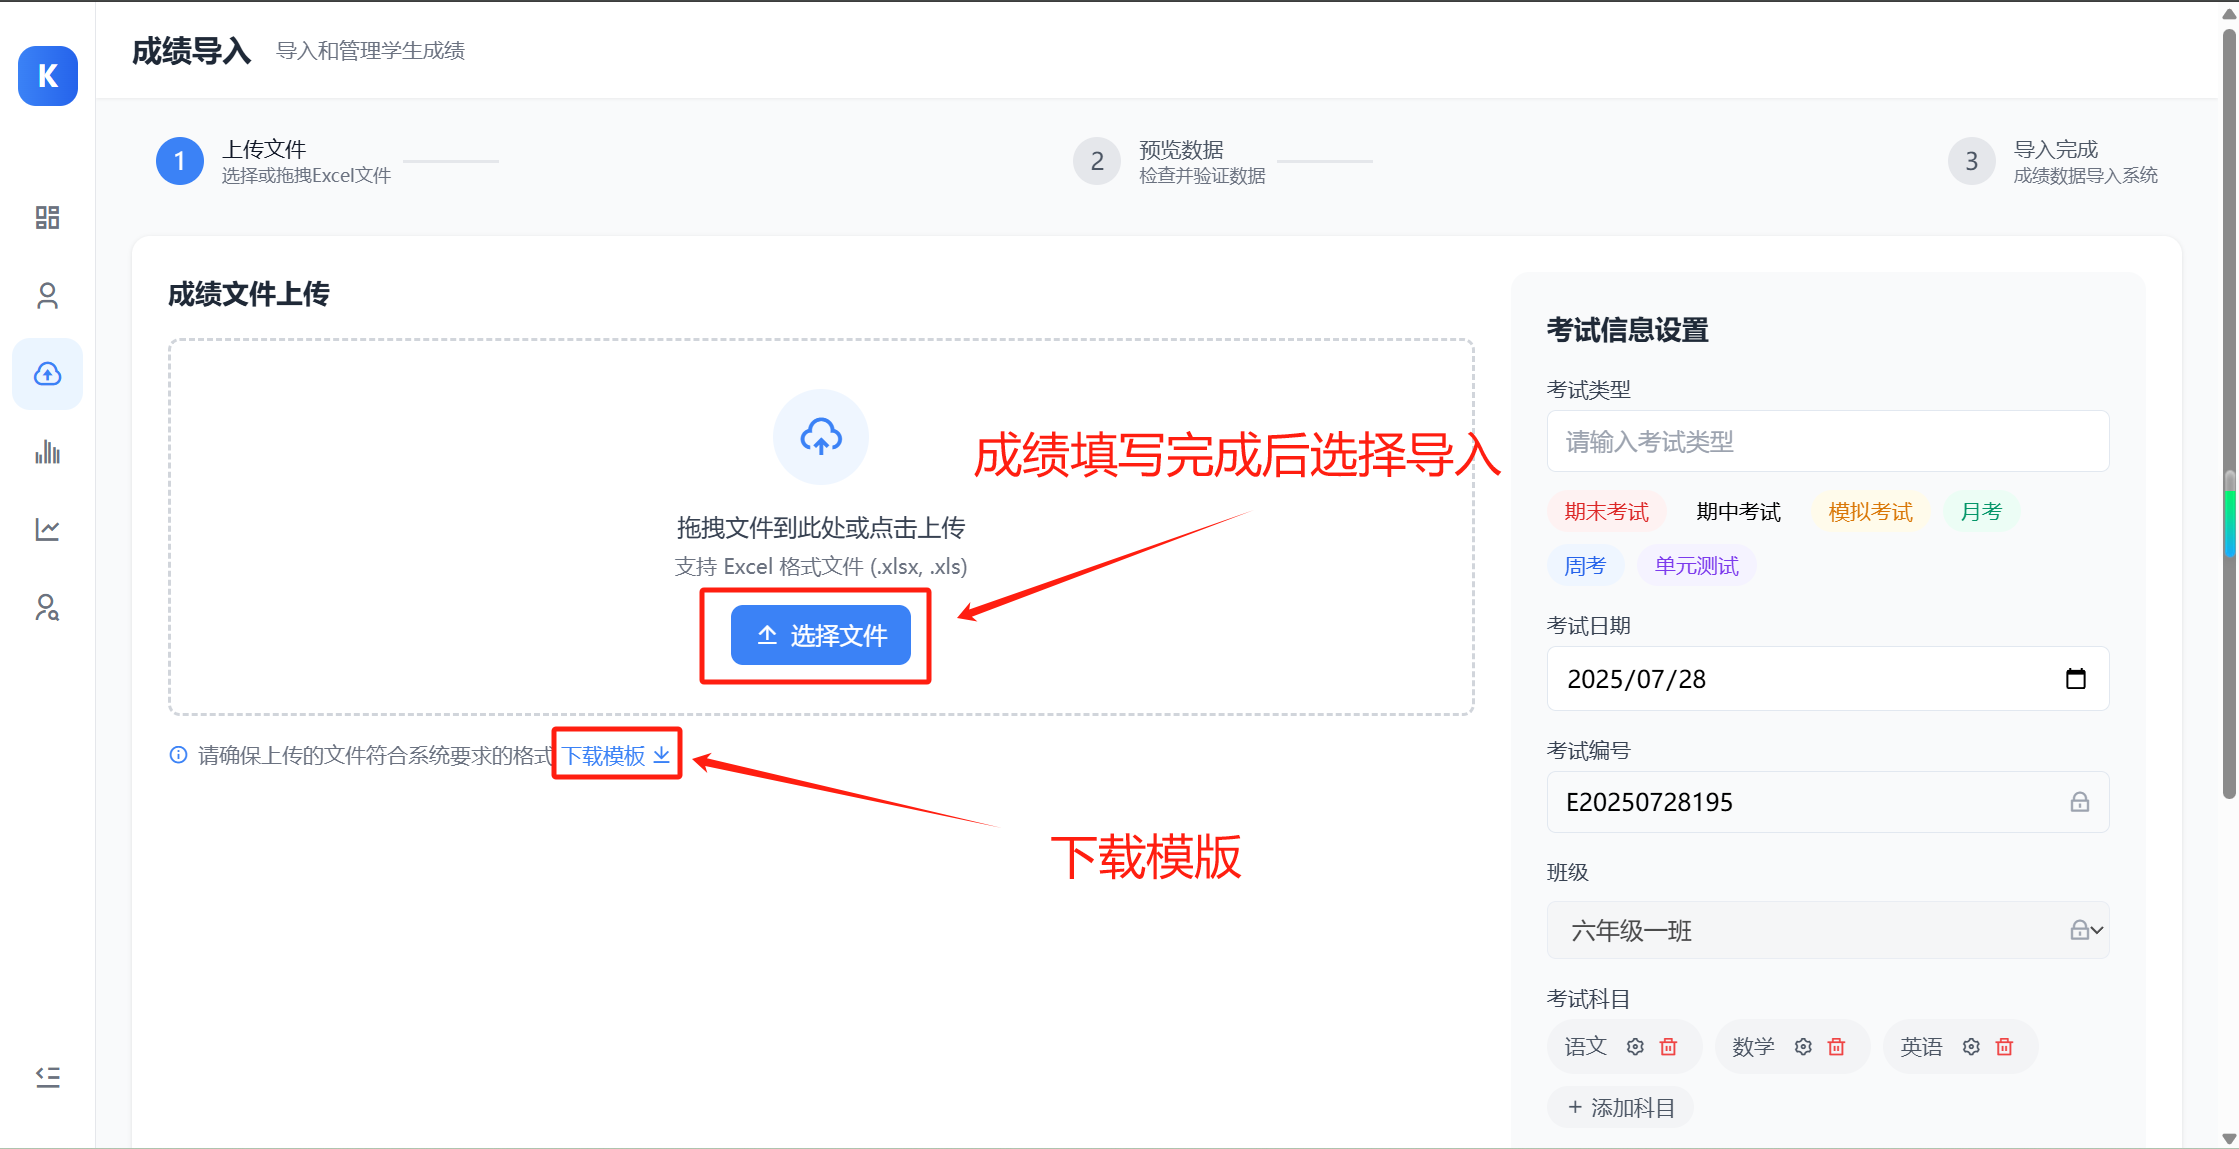Select the 月考 exam type tag

[x=1981, y=511]
